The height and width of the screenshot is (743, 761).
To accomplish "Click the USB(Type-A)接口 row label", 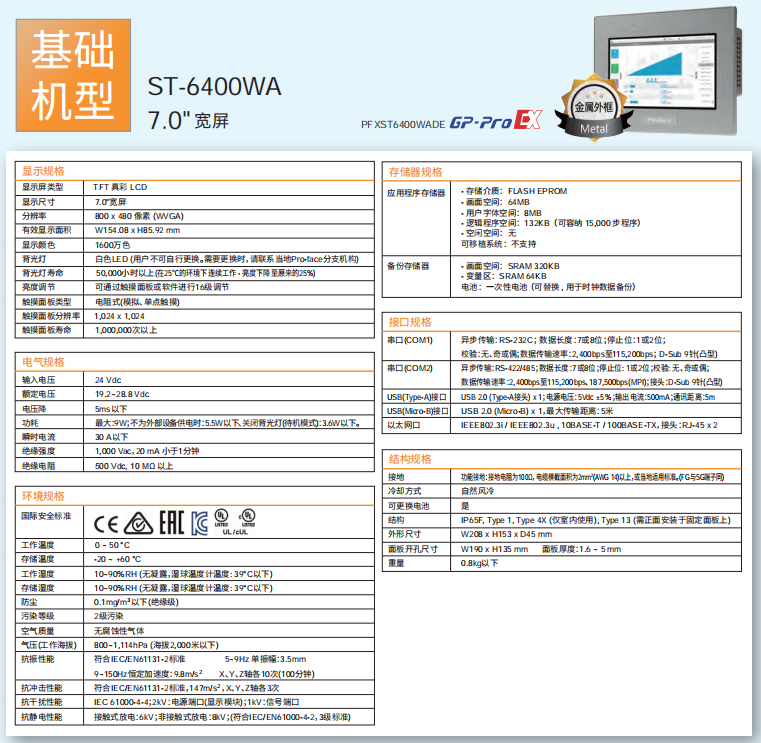I will [416, 397].
